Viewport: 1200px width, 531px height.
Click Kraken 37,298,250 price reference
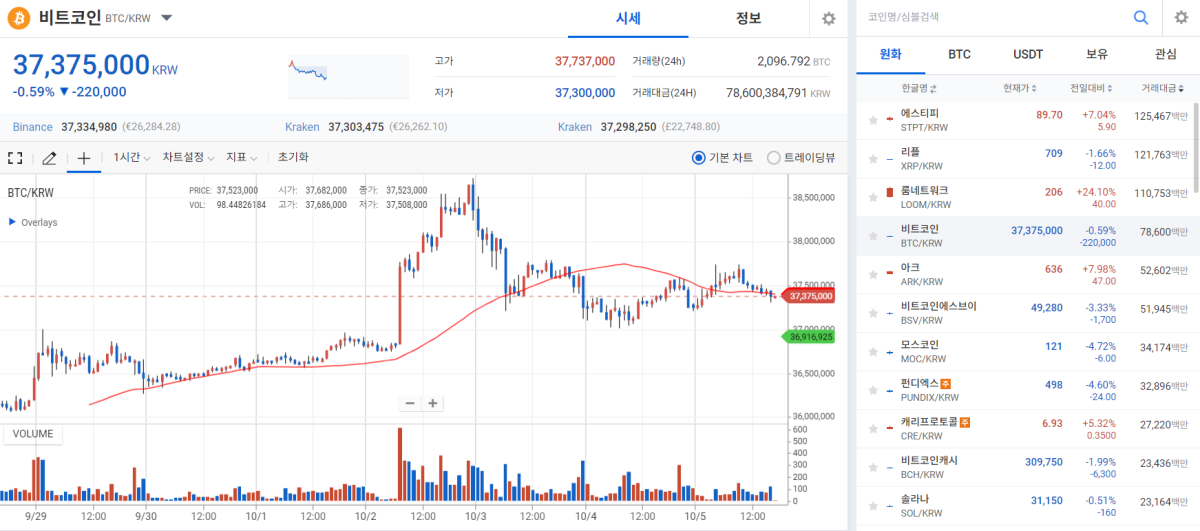tap(639, 127)
